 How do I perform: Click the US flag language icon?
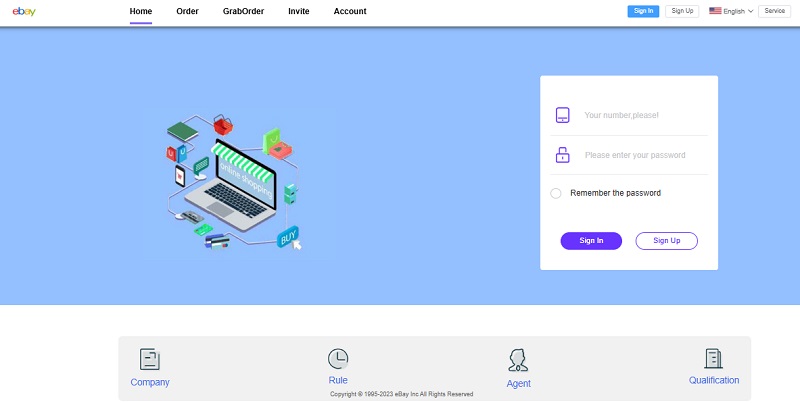(x=715, y=11)
